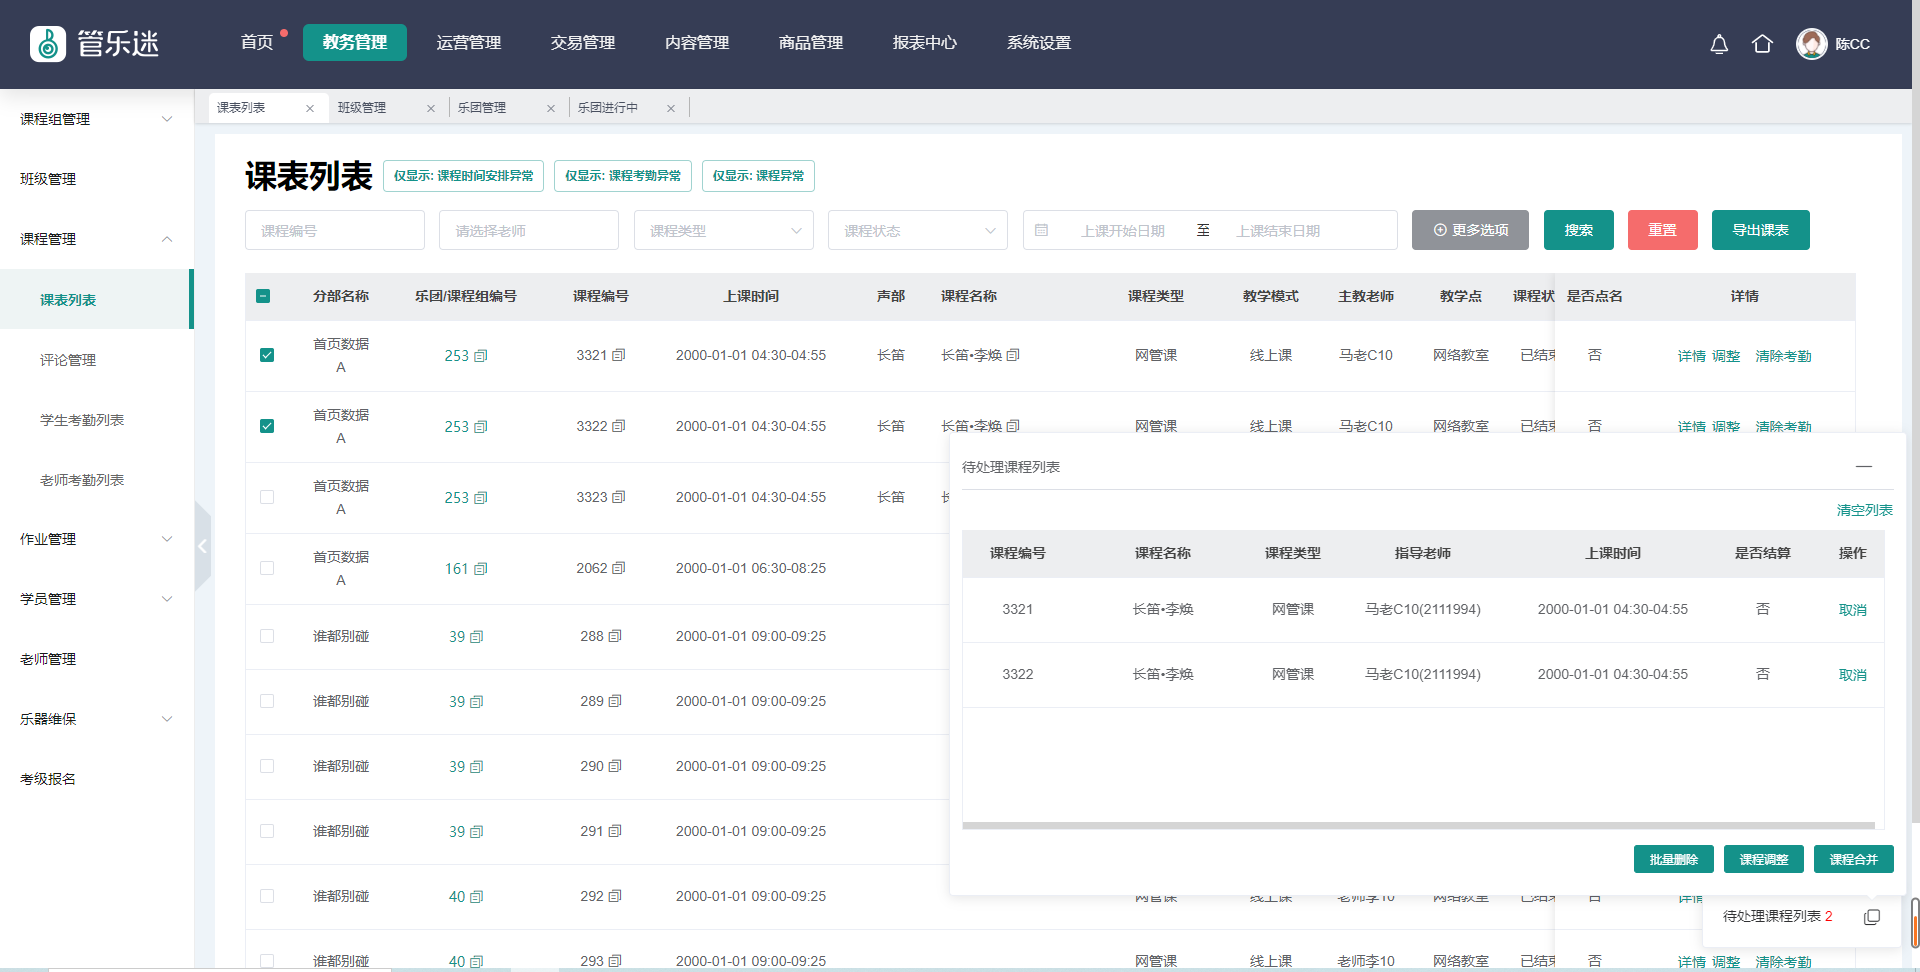Copy course number 3321 with copy icon

click(619, 355)
